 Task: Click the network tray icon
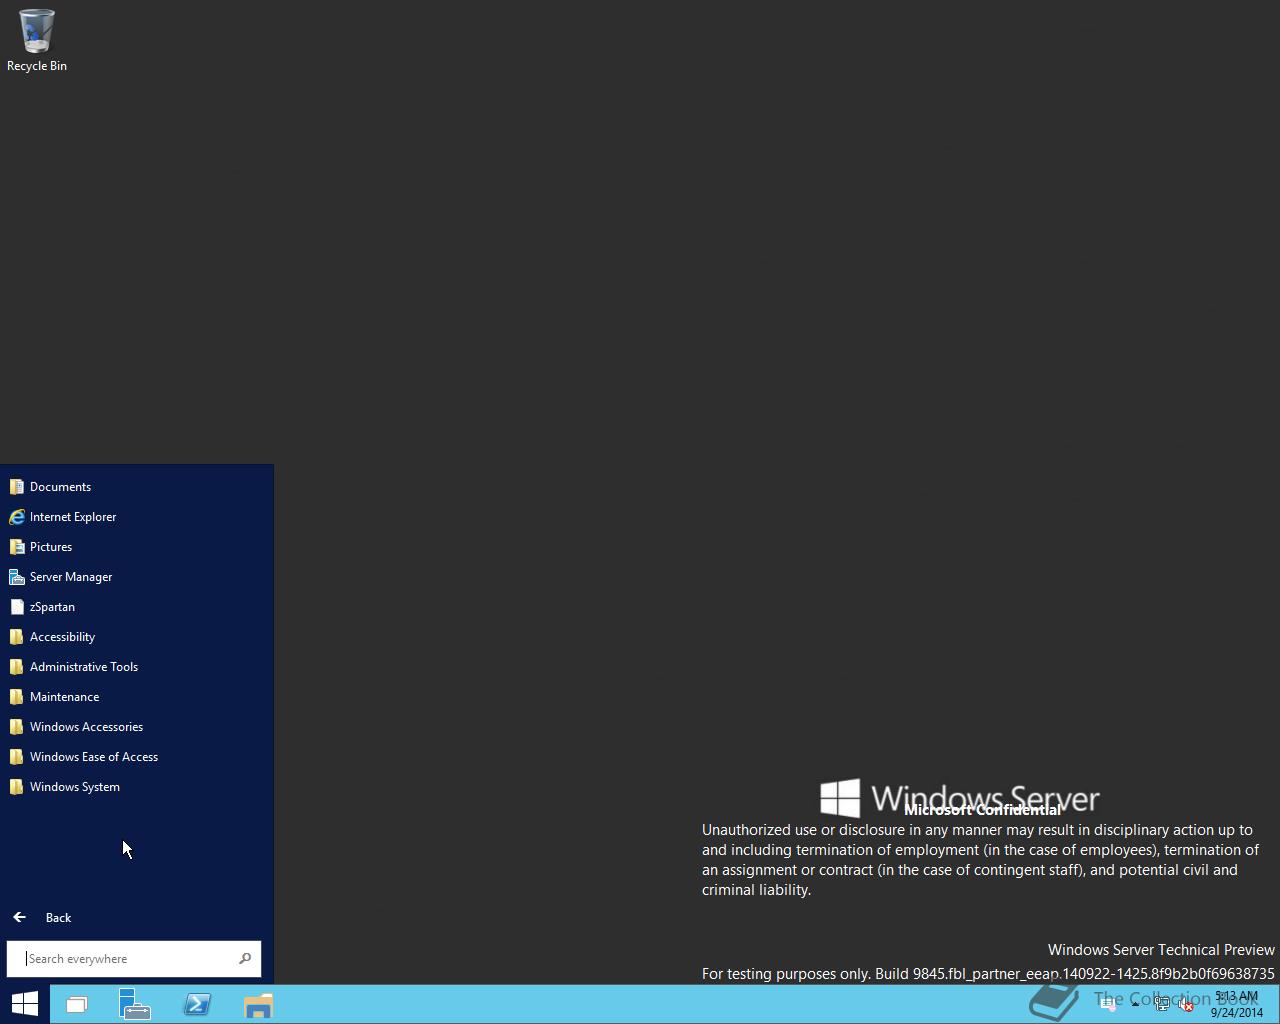coord(1162,1004)
